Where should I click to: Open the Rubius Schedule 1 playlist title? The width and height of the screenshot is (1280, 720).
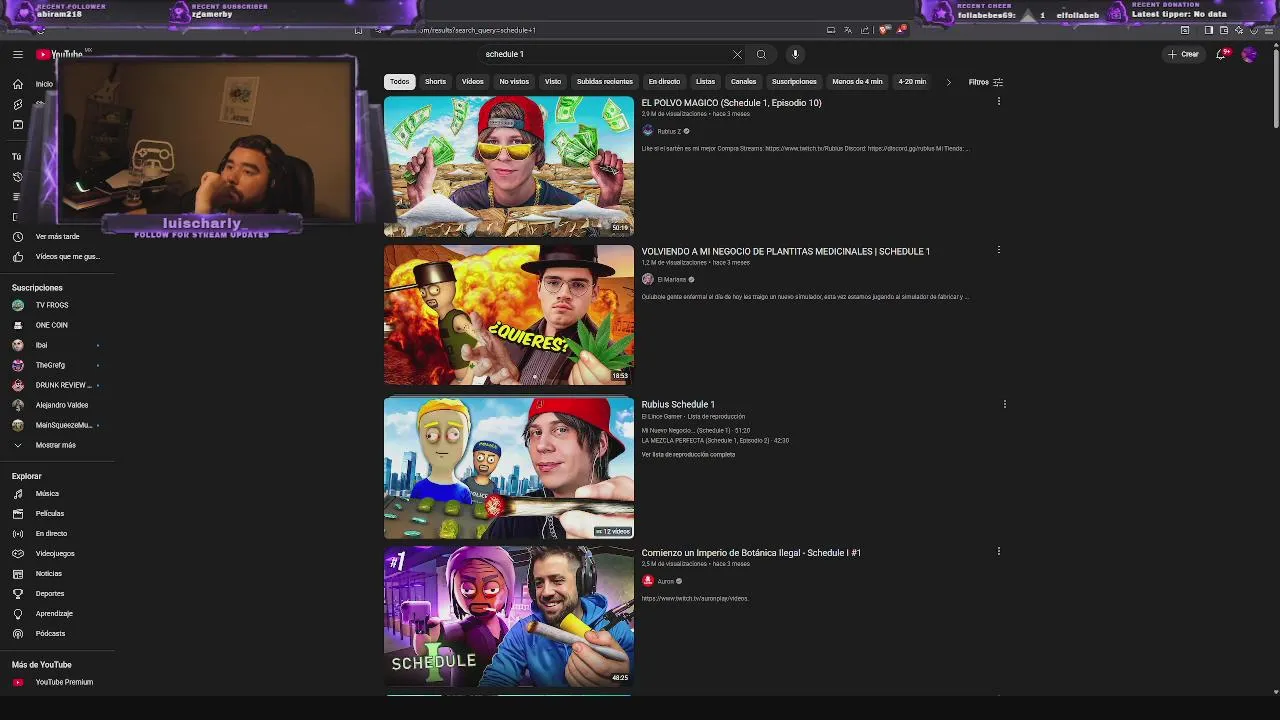(x=677, y=405)
